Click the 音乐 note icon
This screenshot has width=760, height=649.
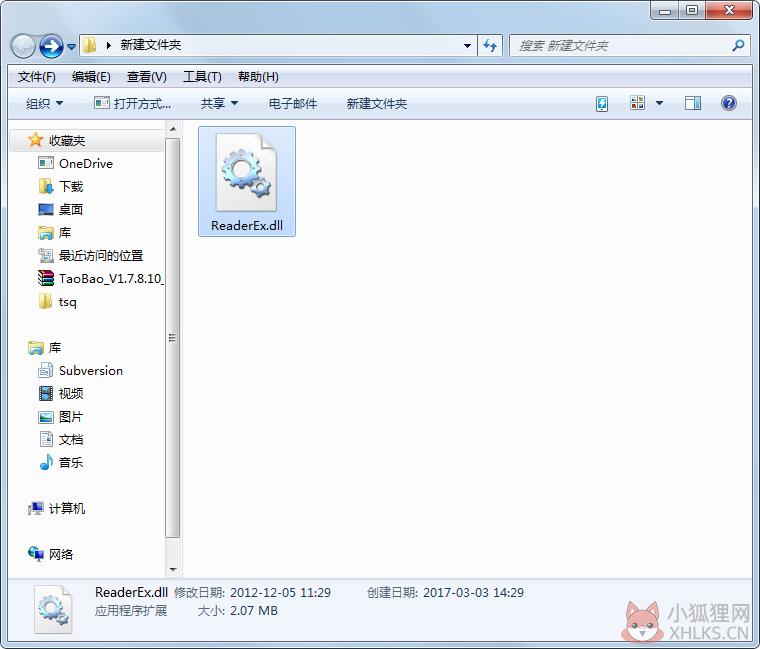point(46,462)
